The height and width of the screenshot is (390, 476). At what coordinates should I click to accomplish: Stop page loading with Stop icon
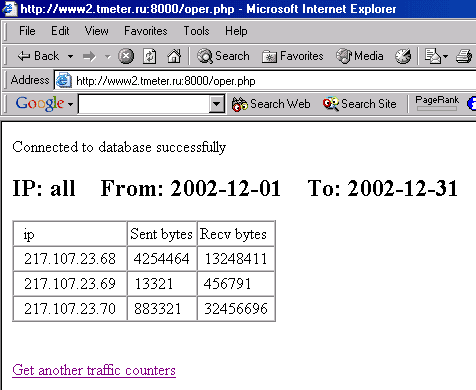(126, 56)
